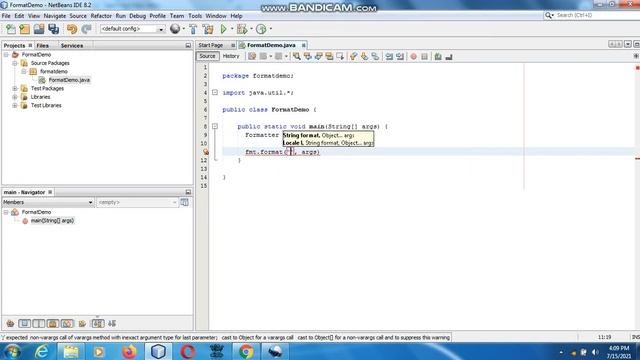The height and width of the screenshot is (360, 640).
Task: Run the project with green play icon
Action: (x=224, y=29)
